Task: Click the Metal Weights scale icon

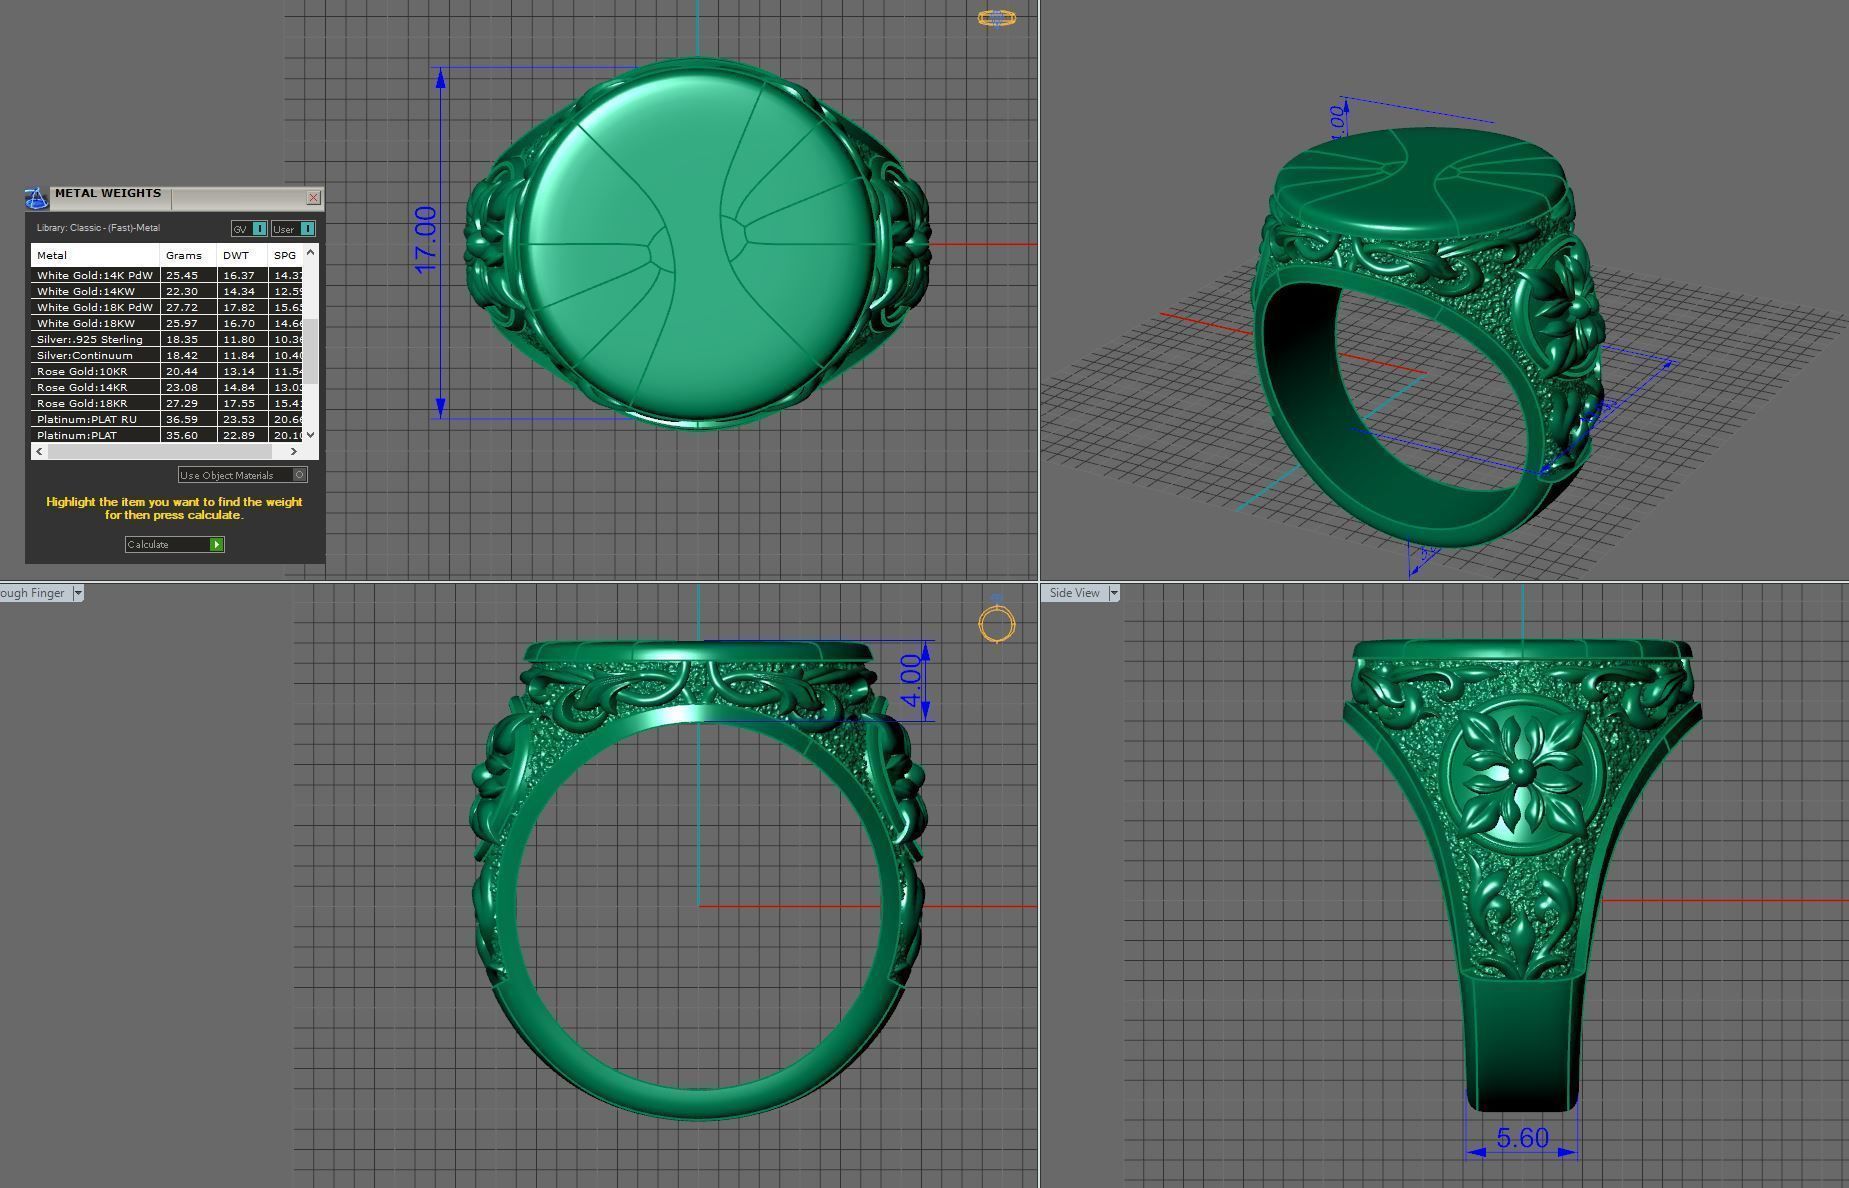Action: pyautogui.click(x=36, y=198)
